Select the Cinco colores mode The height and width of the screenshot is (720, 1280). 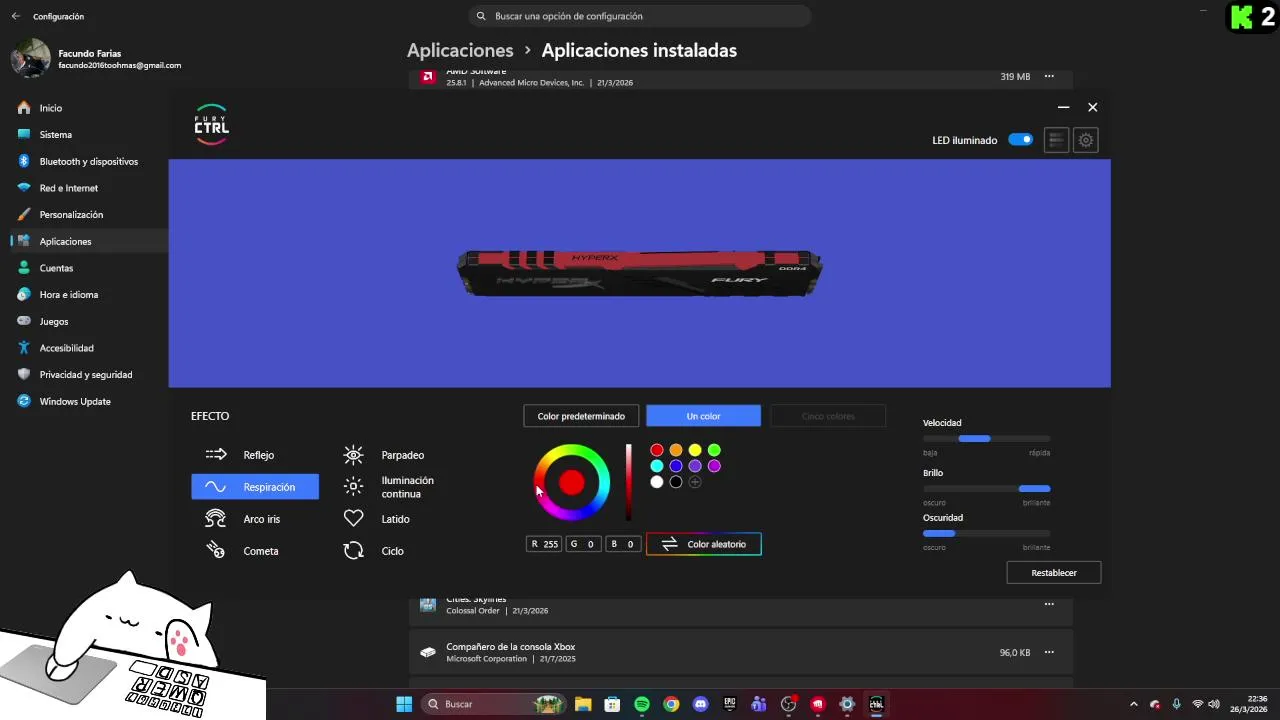(828, 416)
